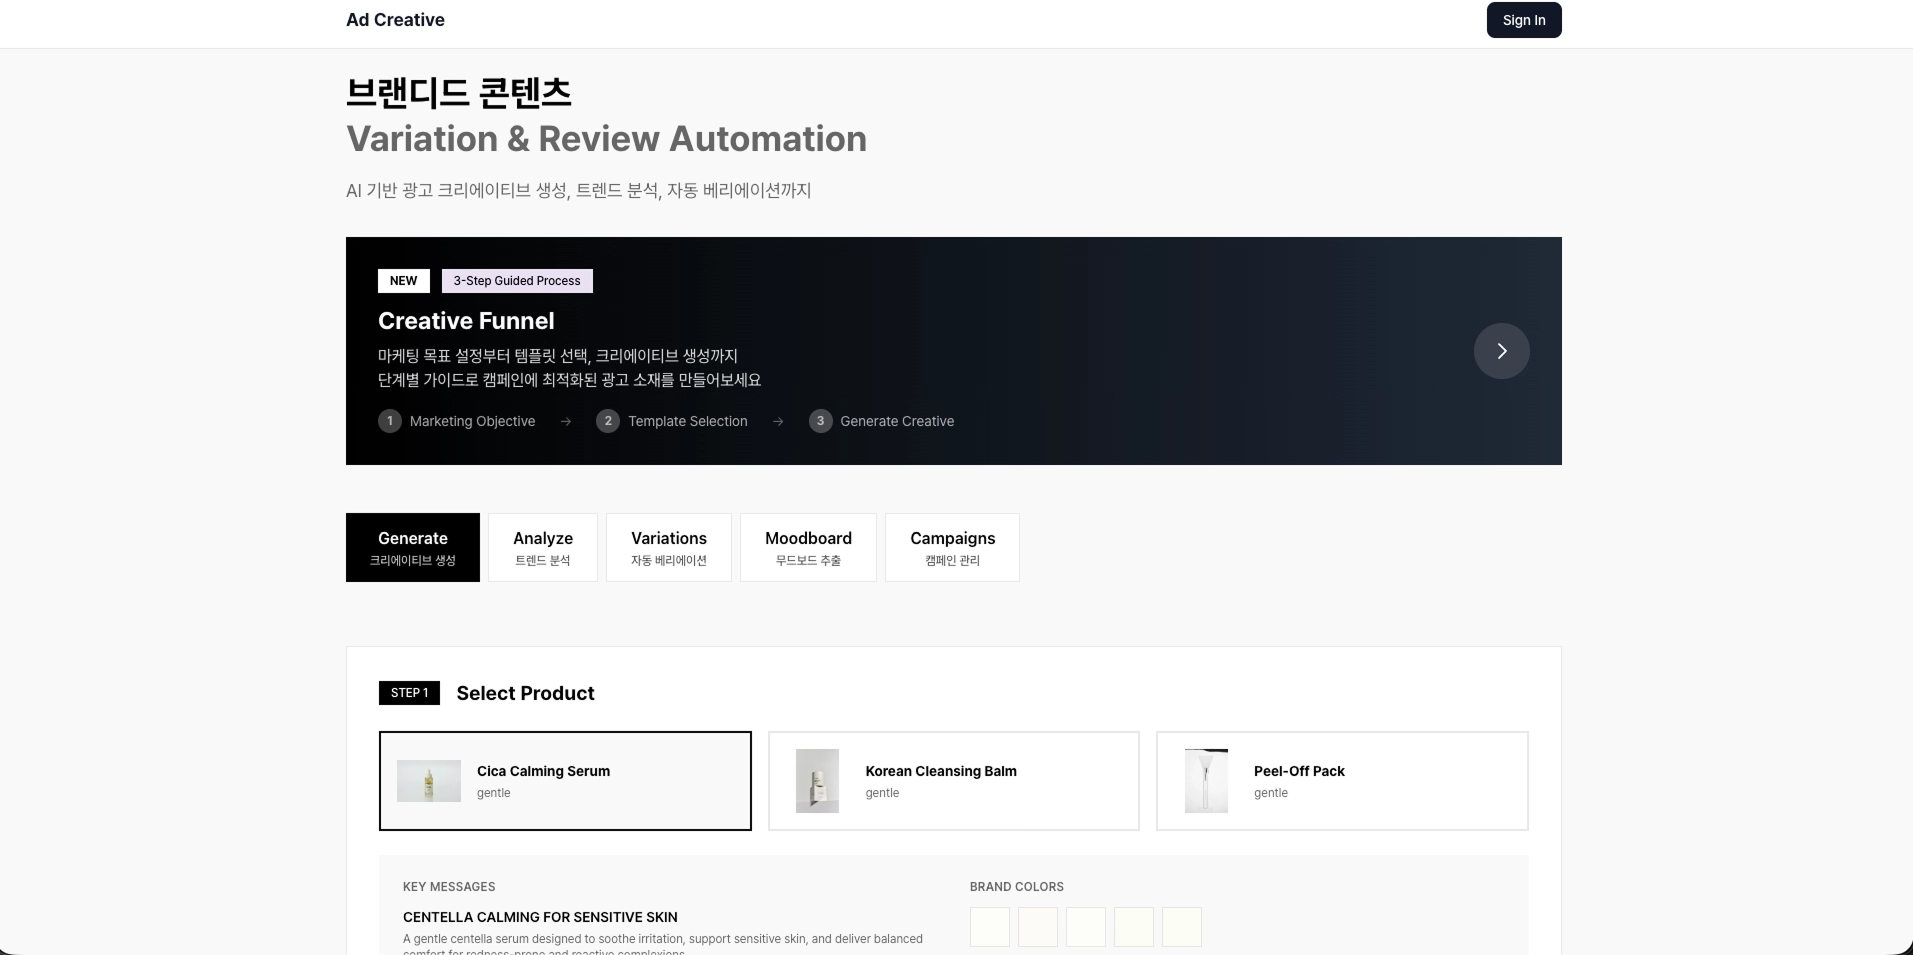Click the step 2 Template Selection circle
The image size is (1913, 955).
[607, 421]
